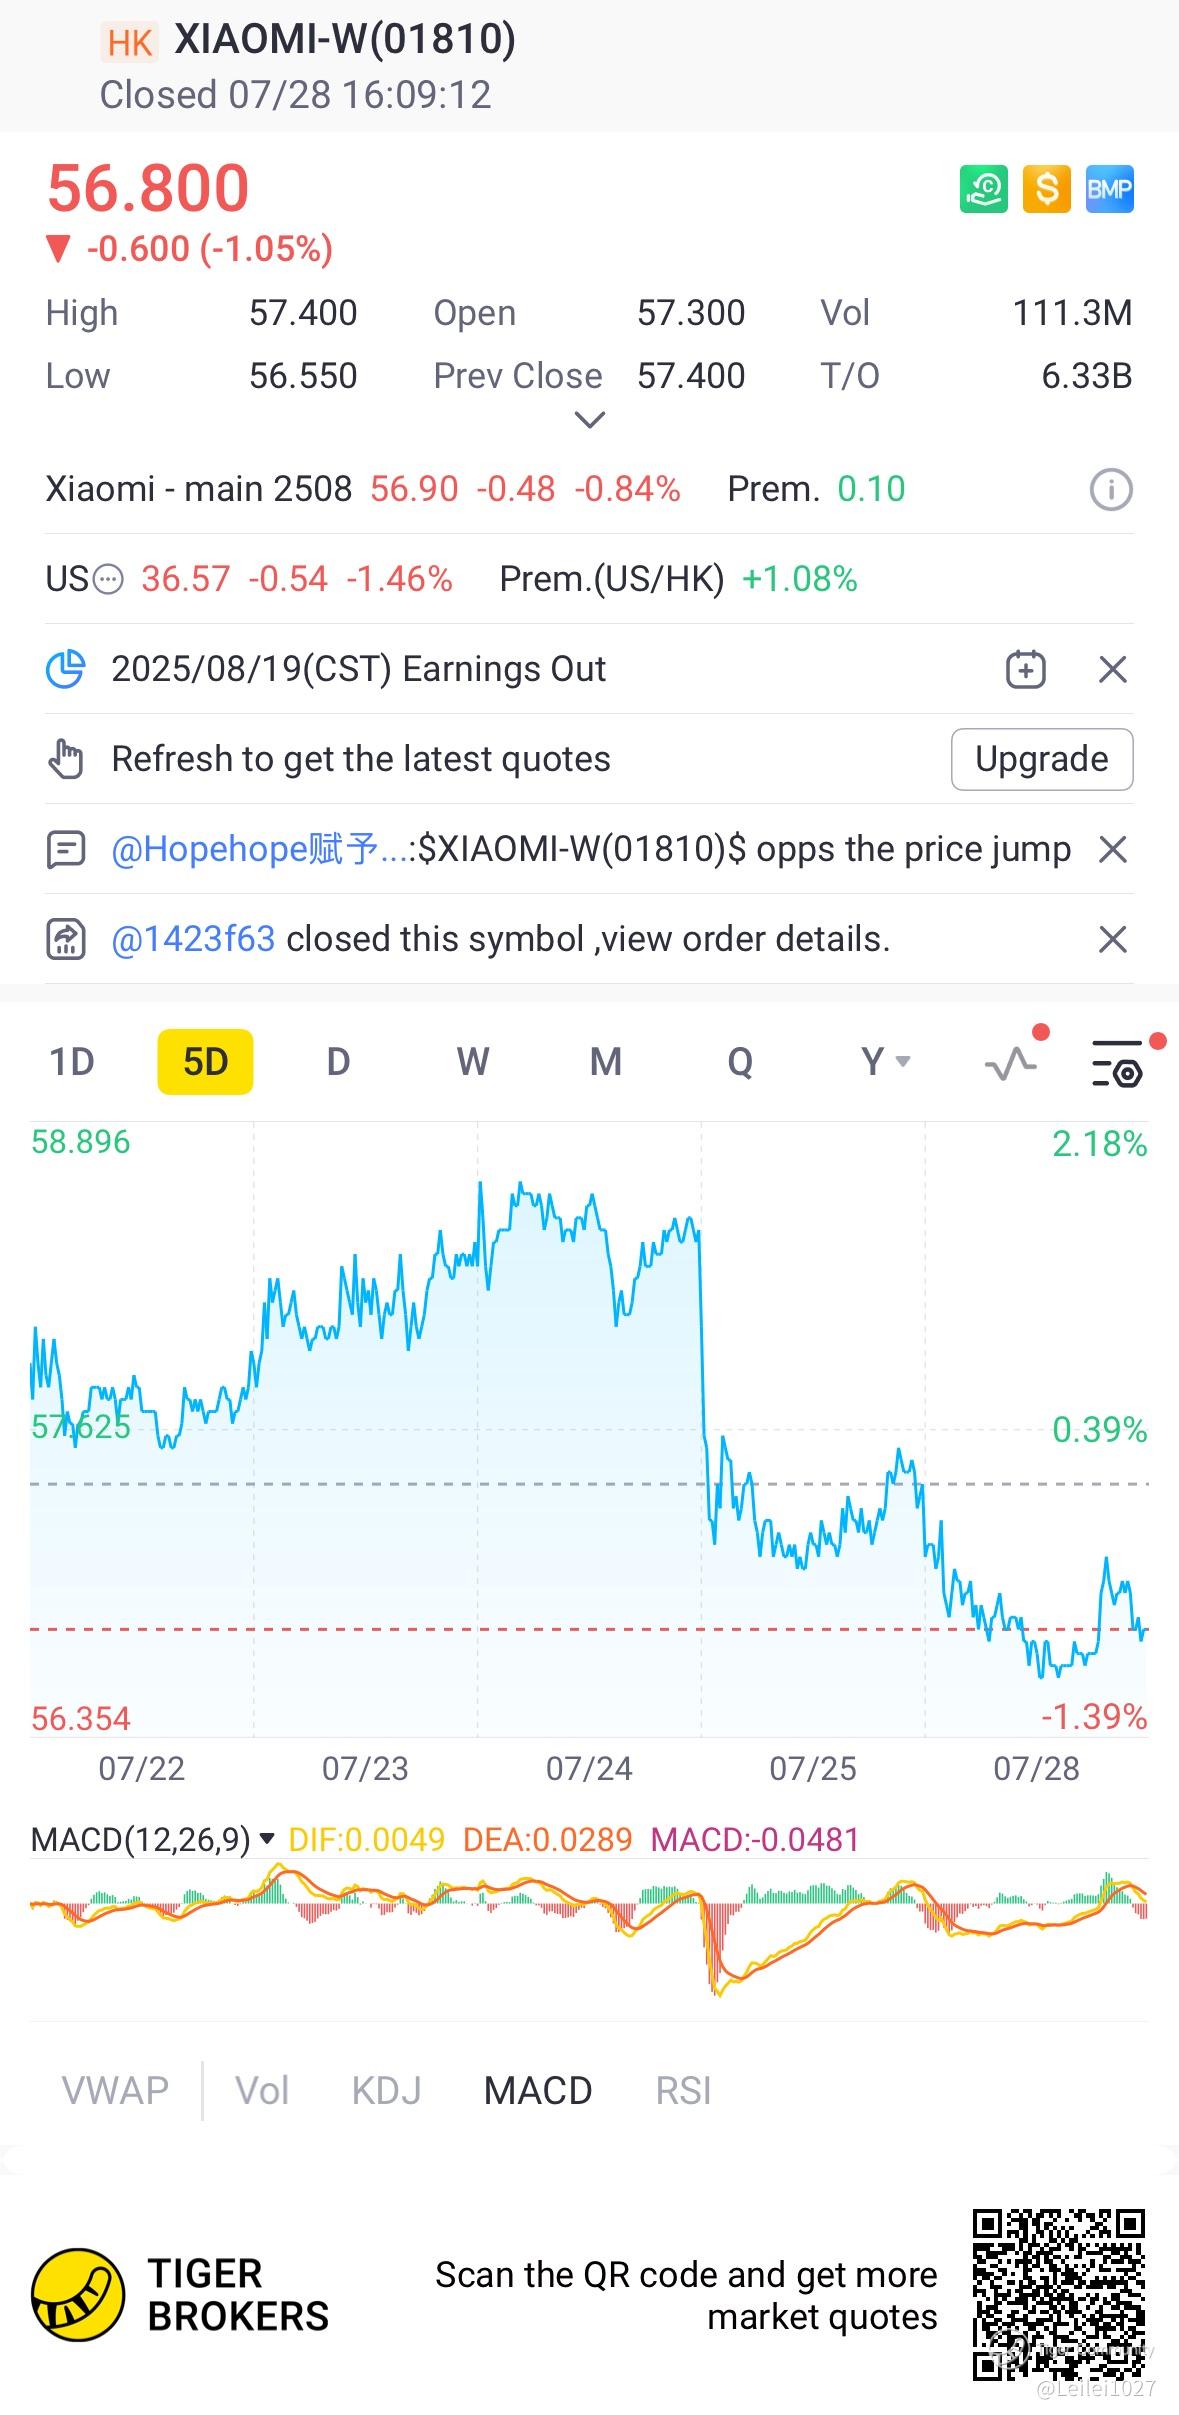Click the Upgrade button
This screenshot has height=2415, width=1179.
coord(1041,759)
